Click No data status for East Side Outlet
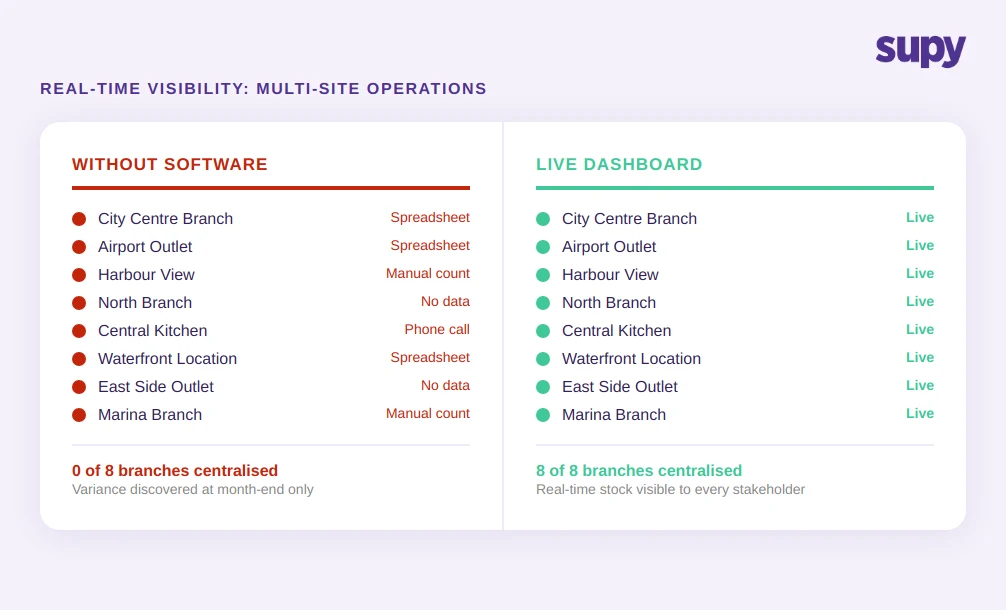 pos(445,385)
